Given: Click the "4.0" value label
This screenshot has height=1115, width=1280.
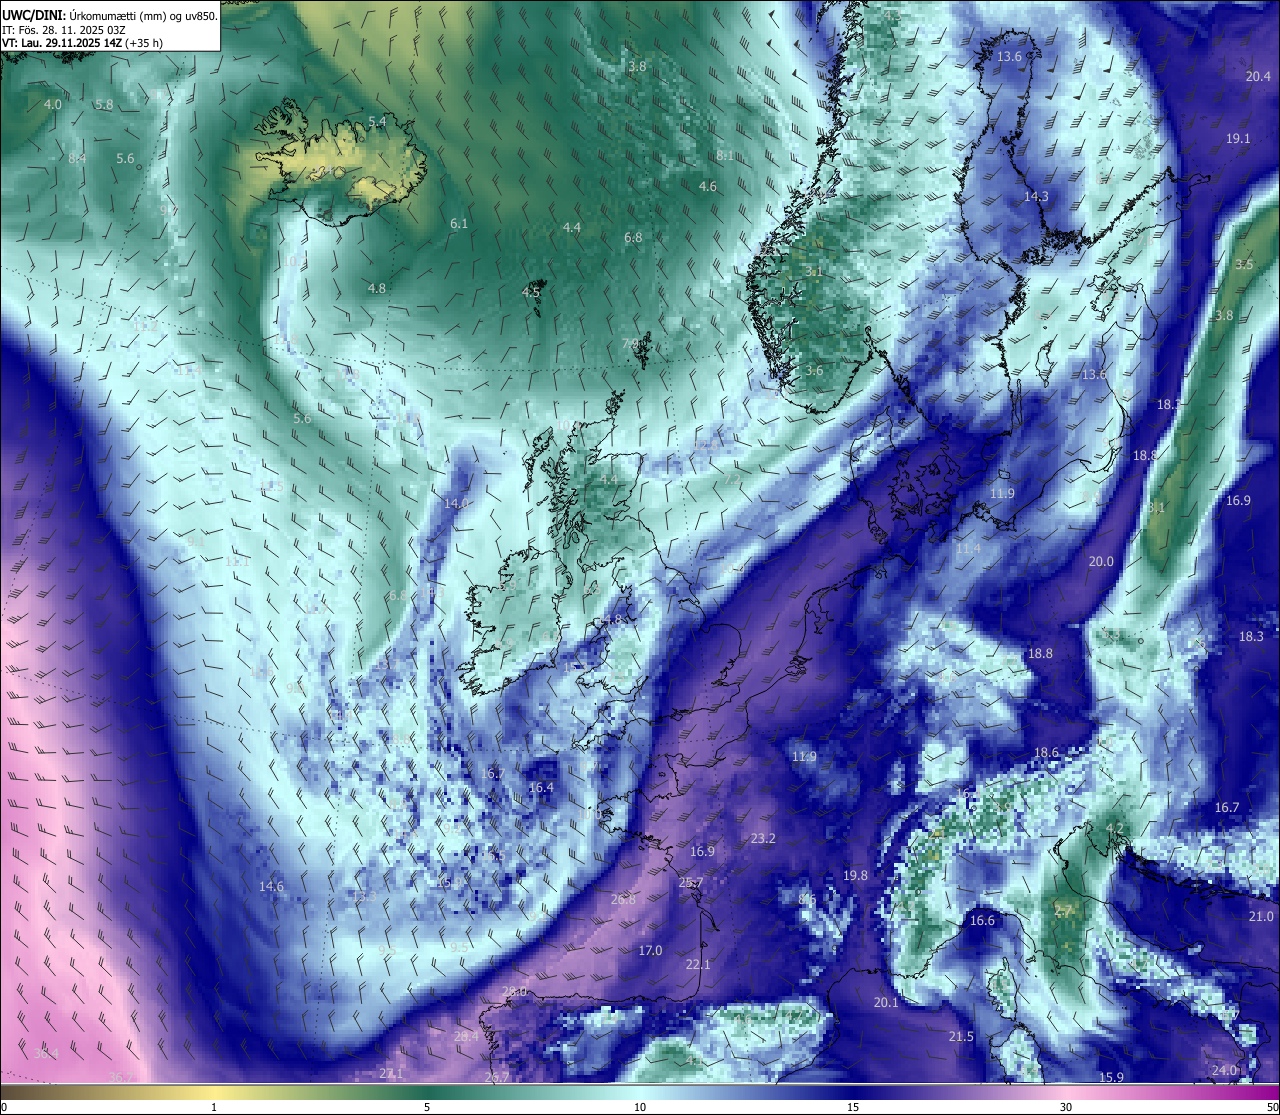Looking at the screenshot, I should click(x=53, y=104).
